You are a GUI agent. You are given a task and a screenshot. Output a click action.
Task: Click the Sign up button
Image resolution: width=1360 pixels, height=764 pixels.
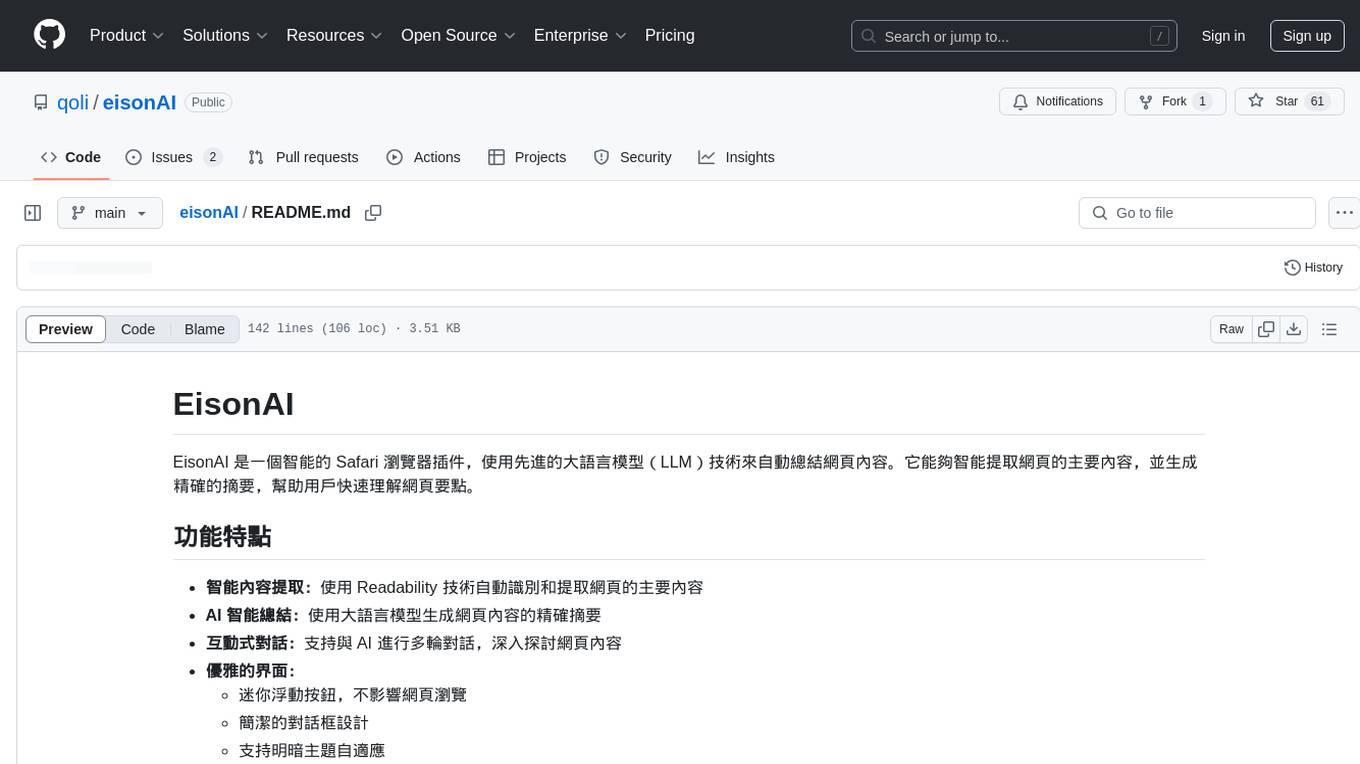tap(1307, 36)
